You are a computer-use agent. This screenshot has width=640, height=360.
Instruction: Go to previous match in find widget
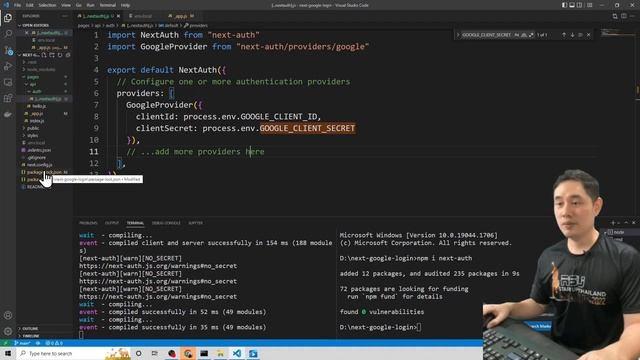pos(564,35)
